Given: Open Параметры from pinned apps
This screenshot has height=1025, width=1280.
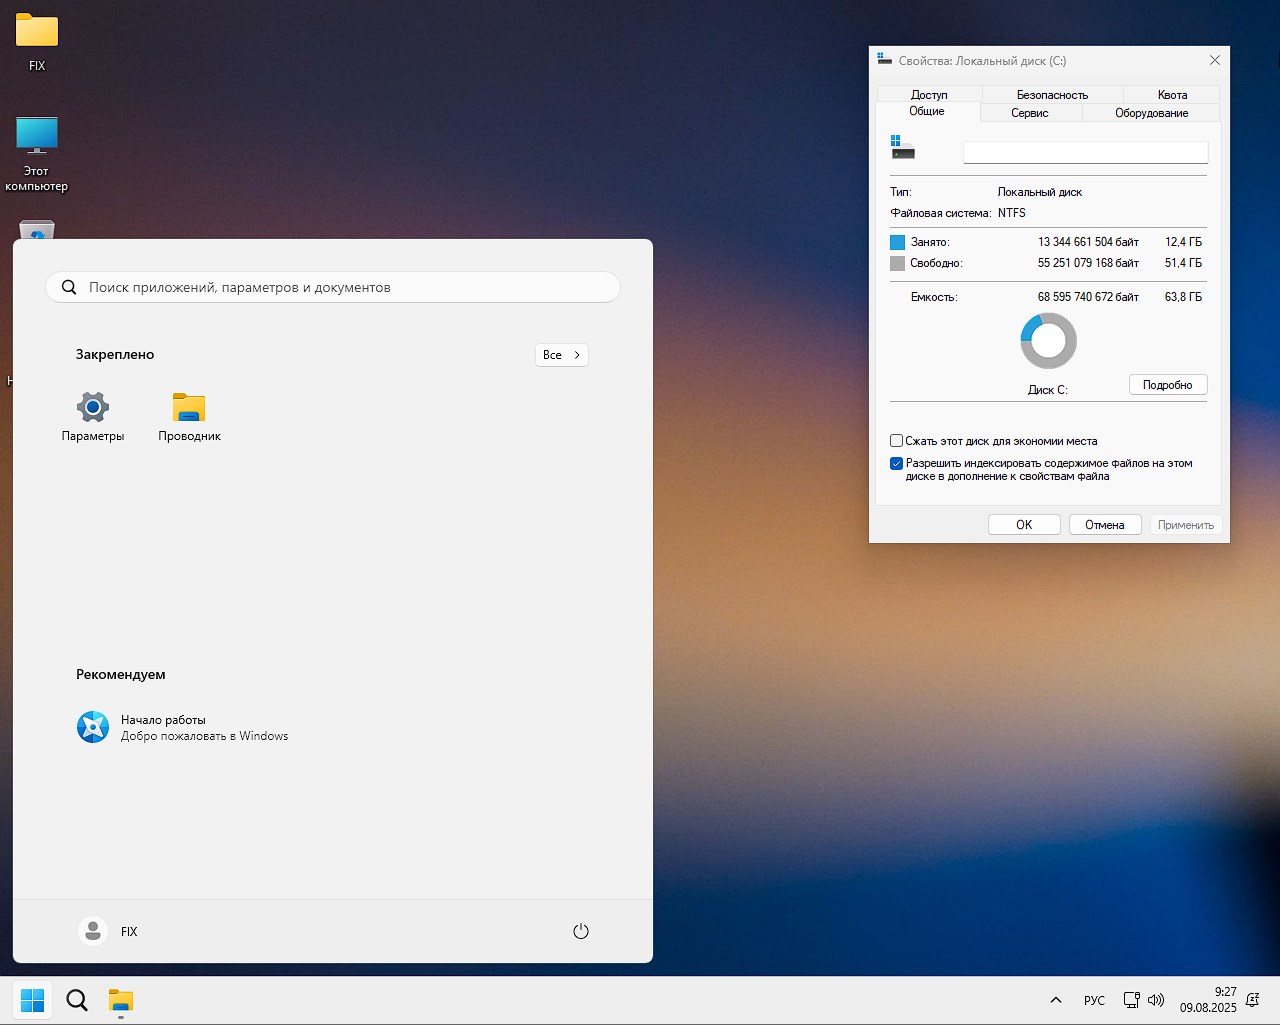Looking at the screenshot, I should click(x=93, y=417).
